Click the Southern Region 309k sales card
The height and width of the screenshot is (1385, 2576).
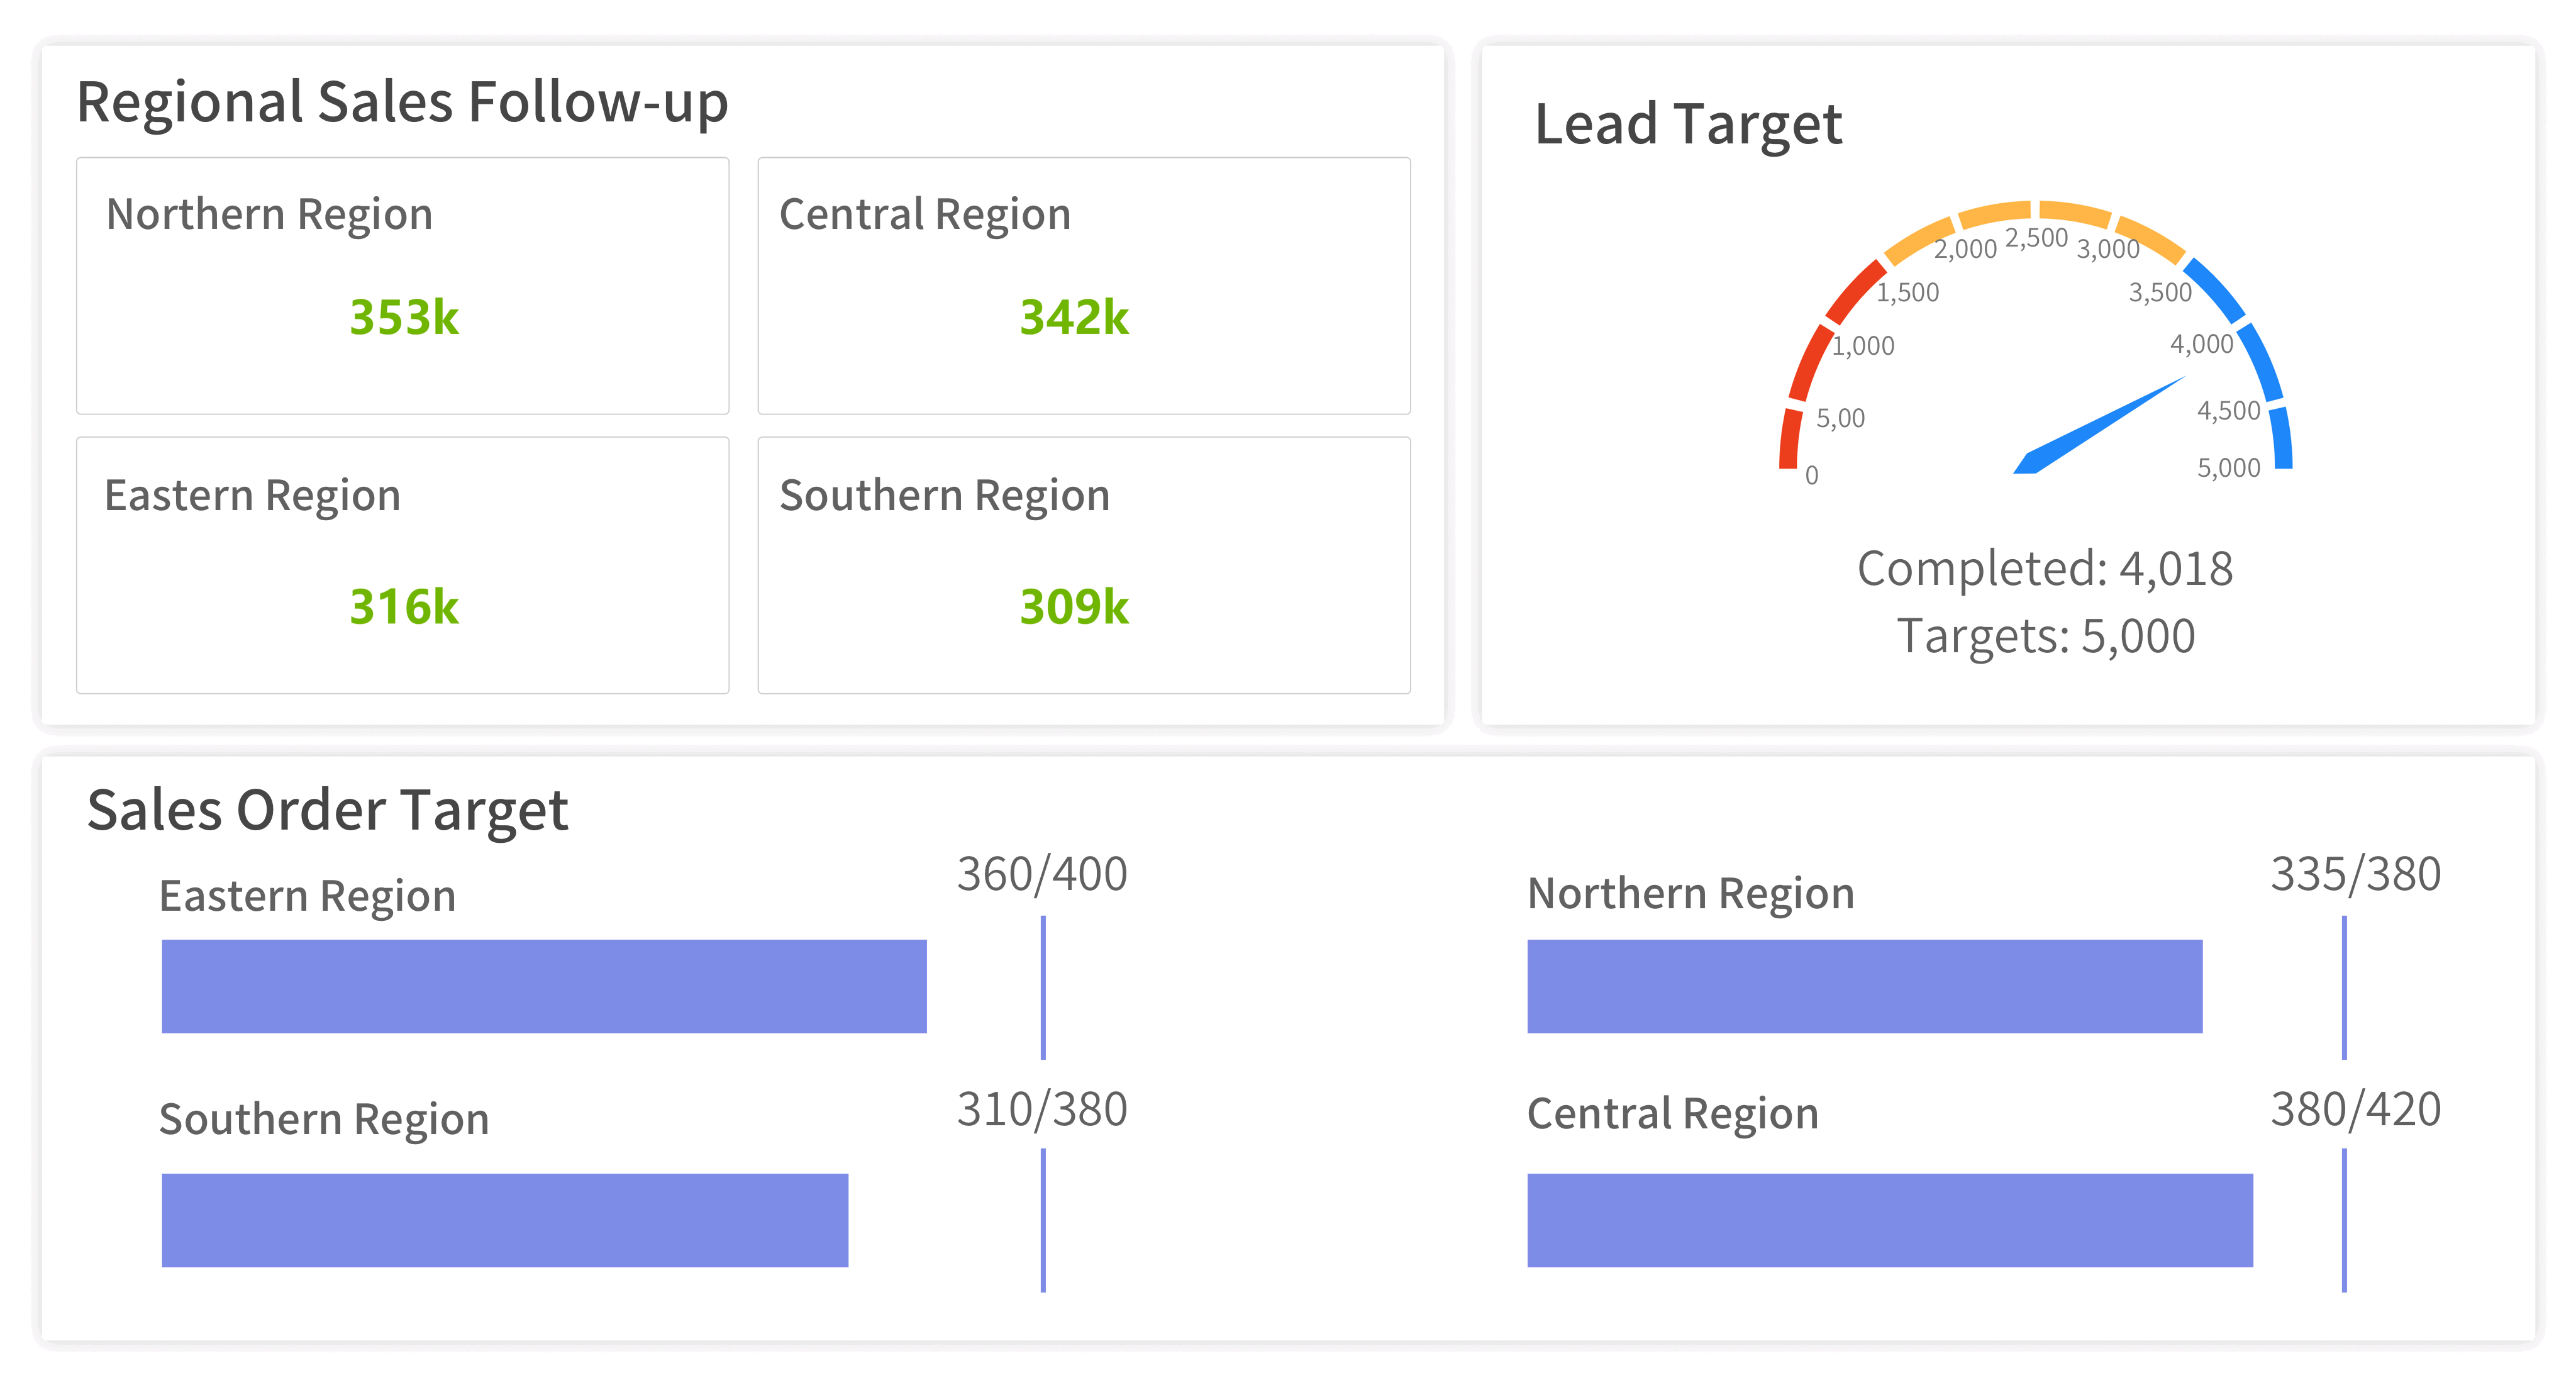point(1083,565)
